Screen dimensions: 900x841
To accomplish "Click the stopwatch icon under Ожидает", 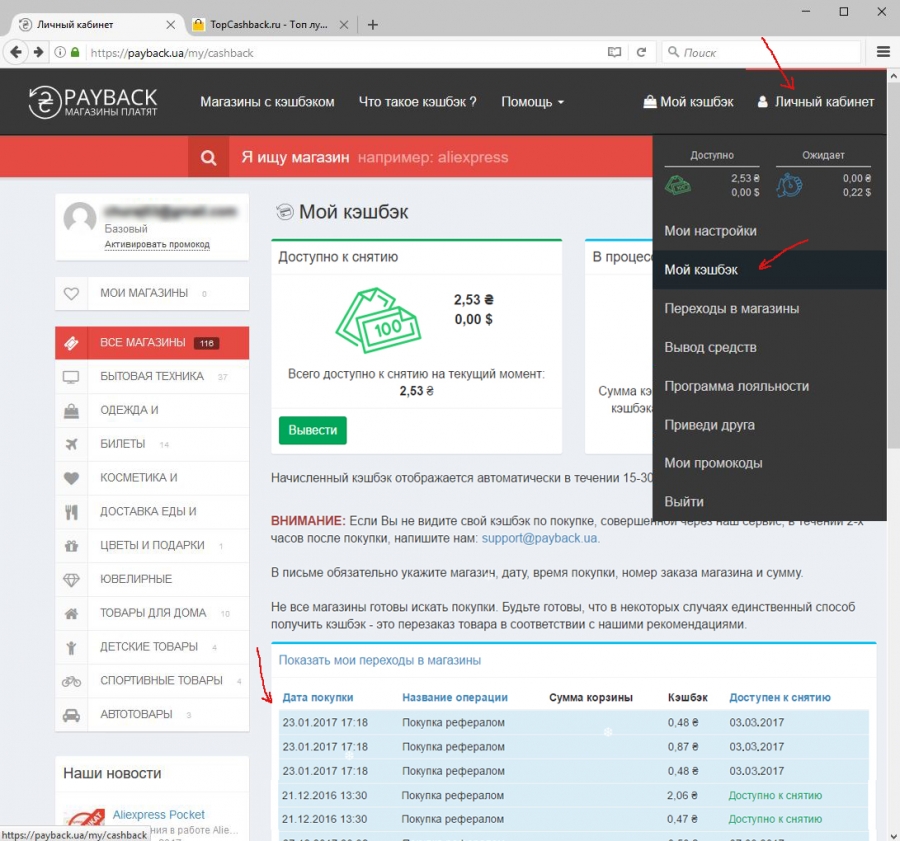I will pyautogui.click(x=789, y=185).
